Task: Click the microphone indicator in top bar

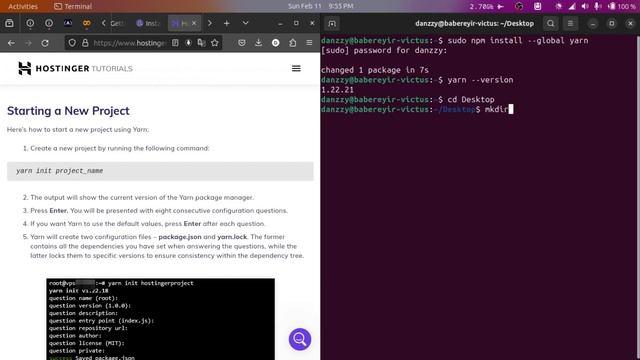Action: (x=598, y=6)
